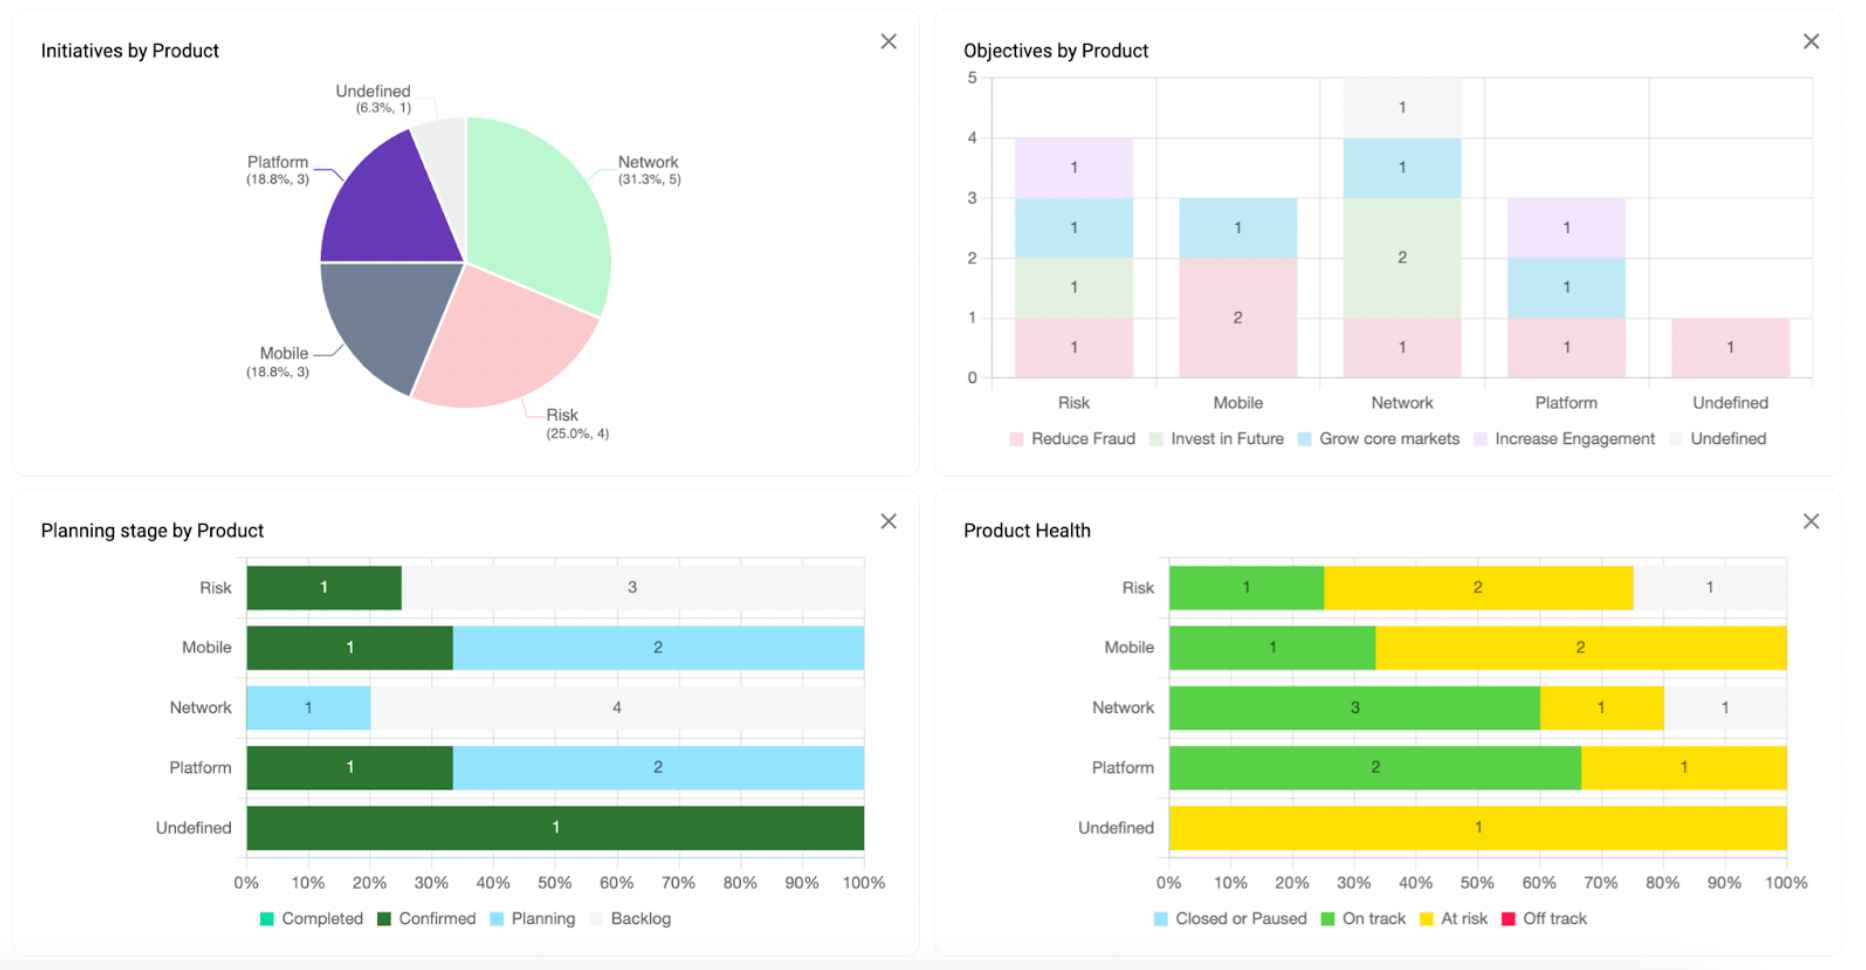
Task: Click Risk row On track bar in Product Health
Action: tap(1246, 588)
